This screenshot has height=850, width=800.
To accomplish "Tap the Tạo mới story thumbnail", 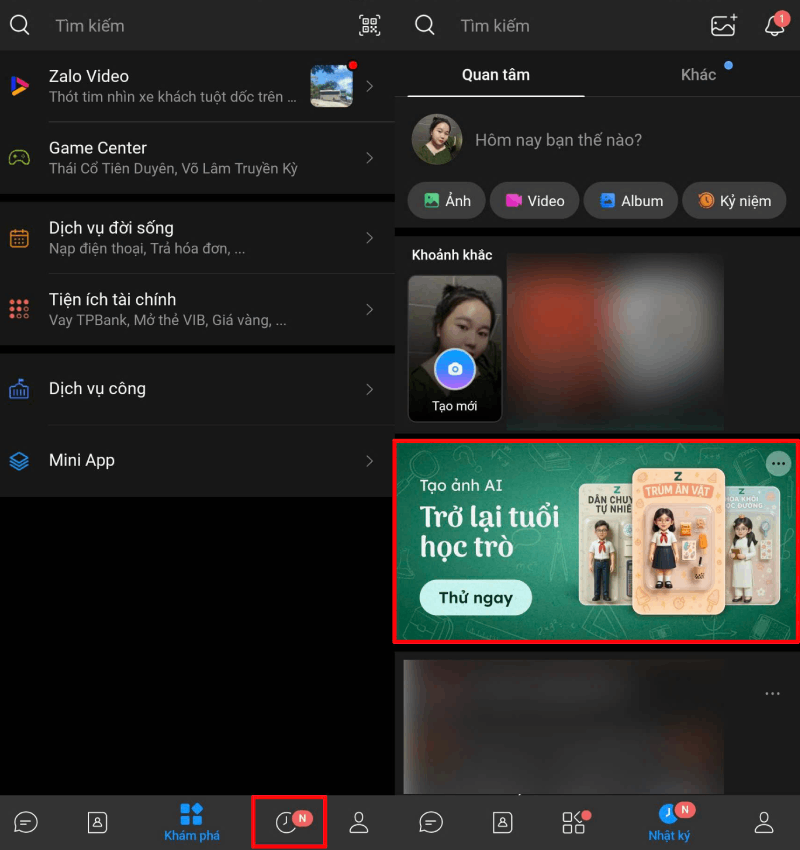I will 455,348.
